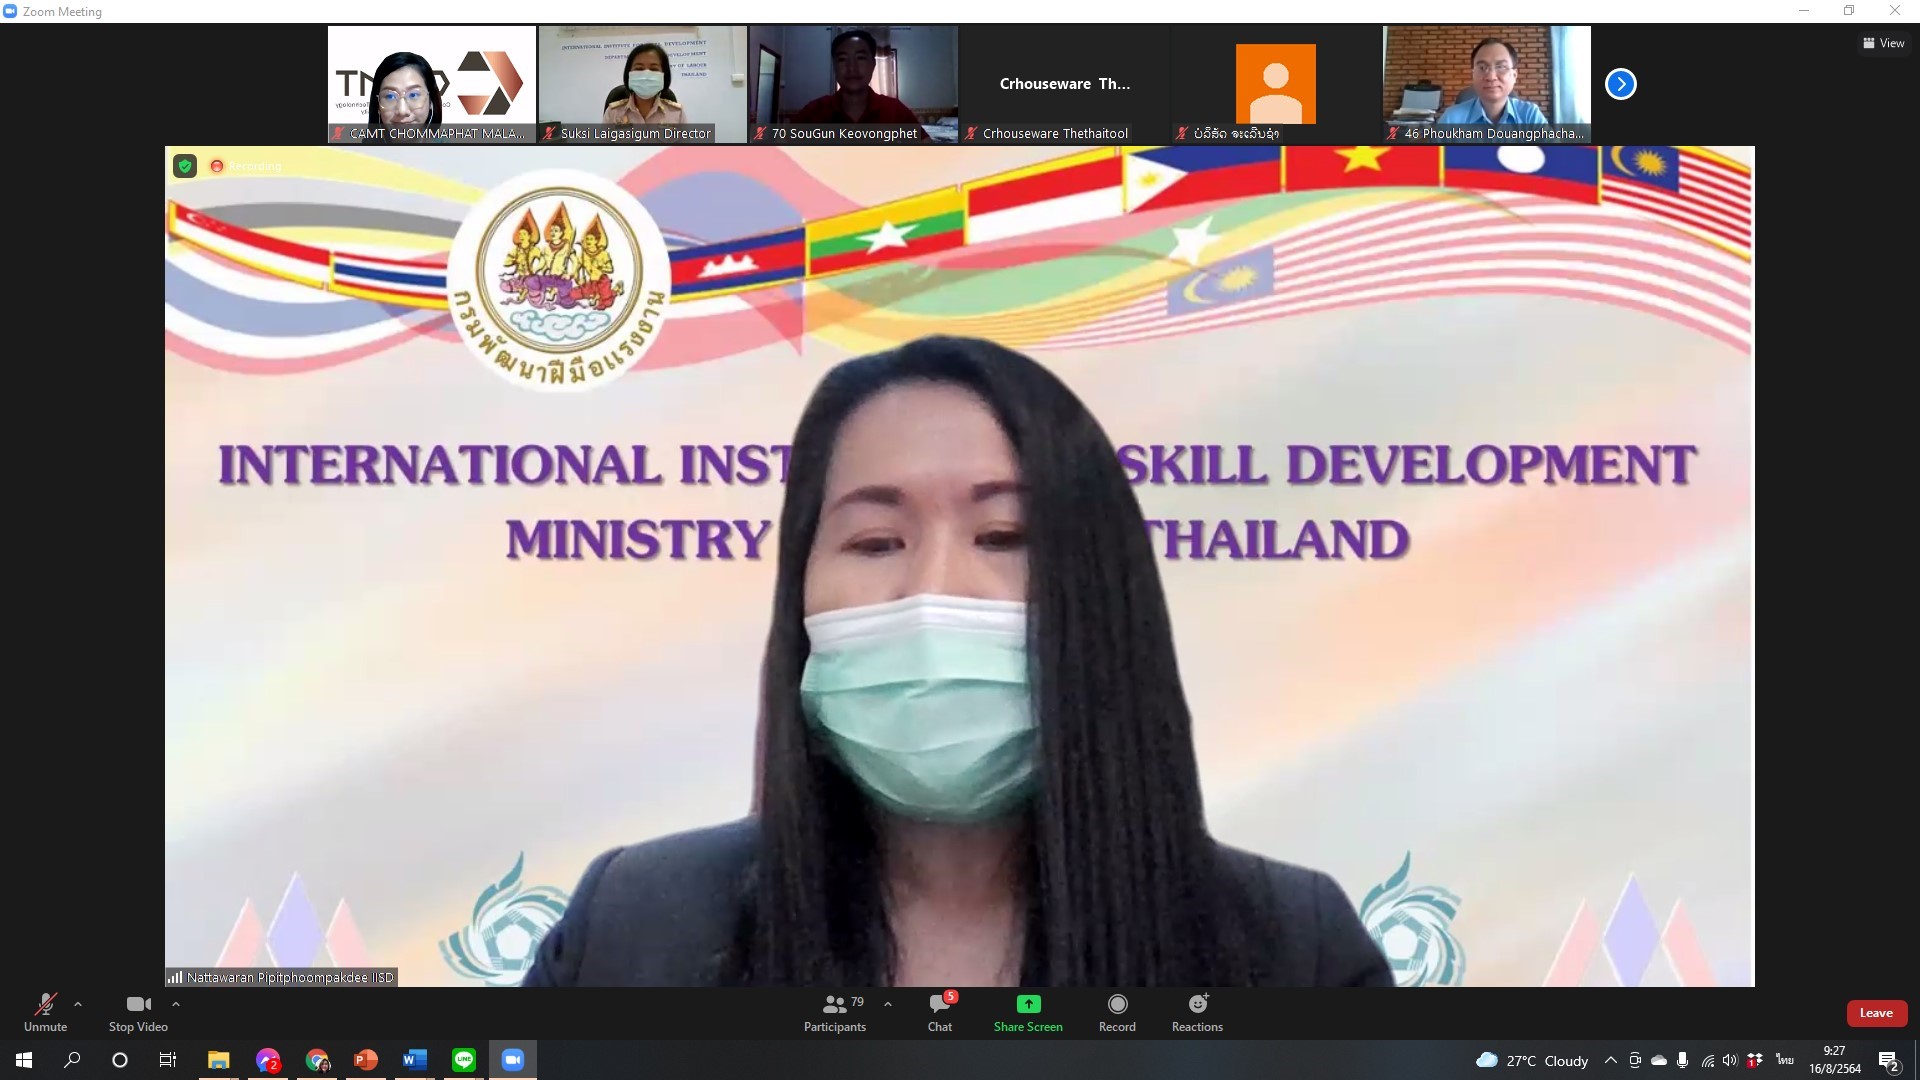Show next page of participant thumbnails
The width and height of the screenshot is (1920, 1080).
(1620, 84)
